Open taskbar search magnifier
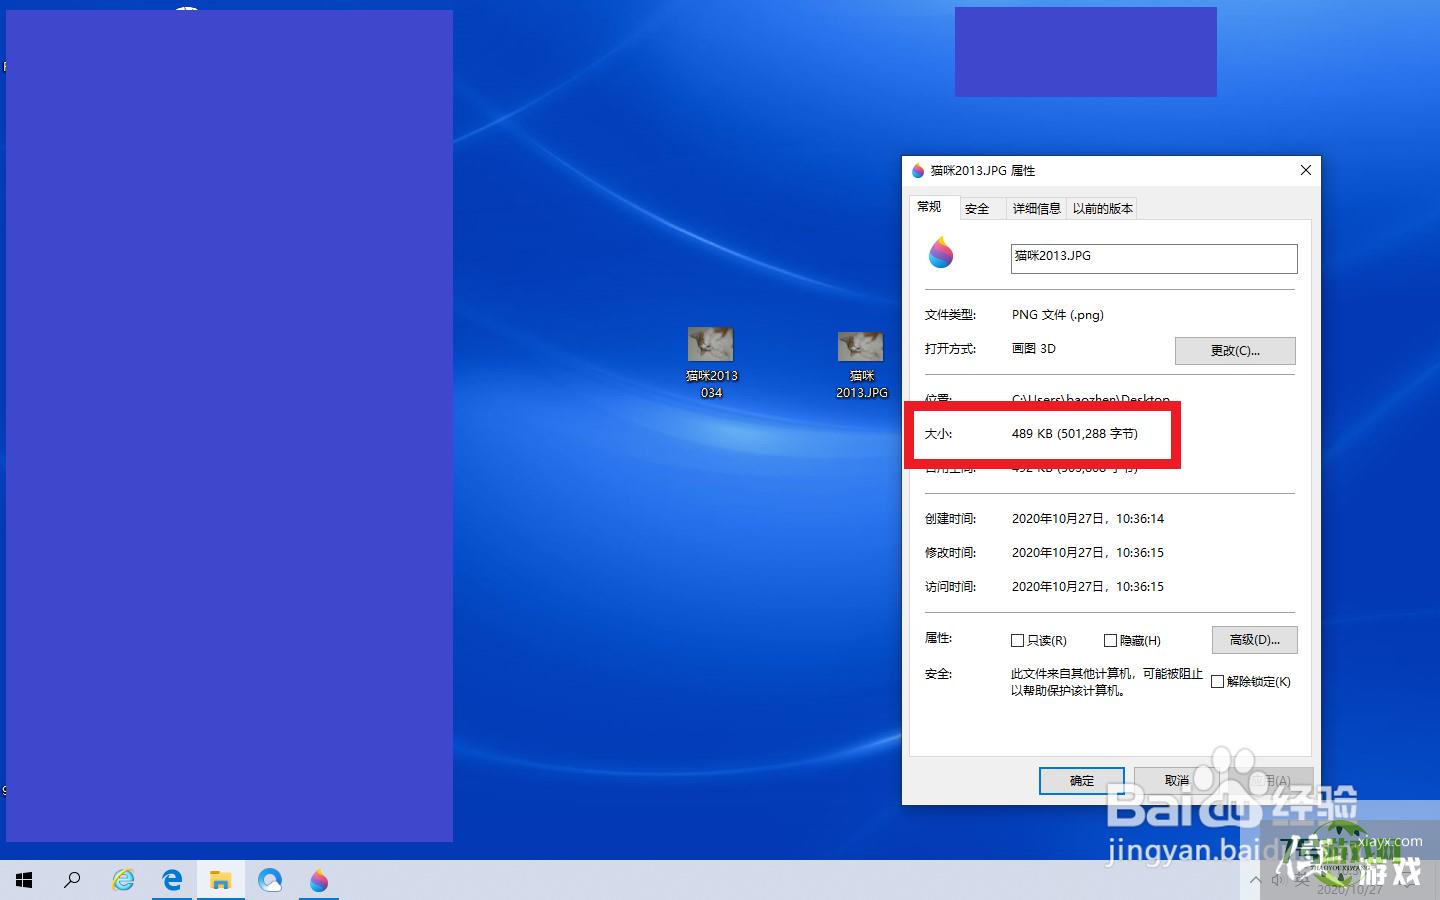The height and width of the screenshot is (900, 1440). click(x=72, y=880)
